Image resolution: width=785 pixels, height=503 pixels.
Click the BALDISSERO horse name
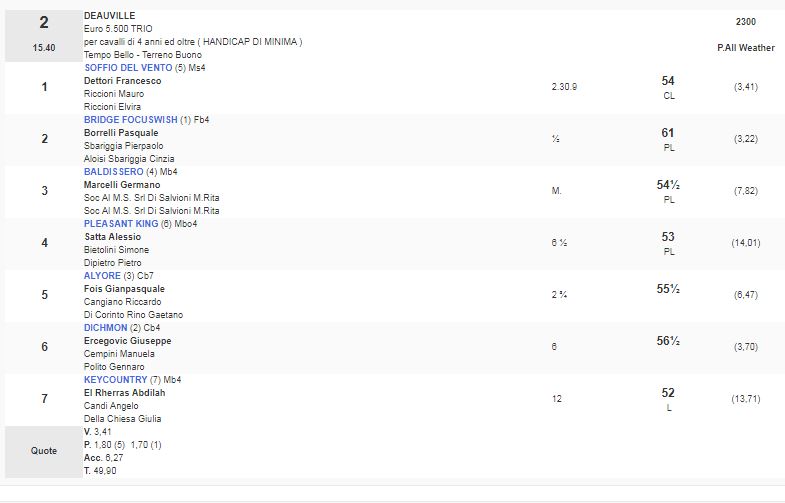113,172
